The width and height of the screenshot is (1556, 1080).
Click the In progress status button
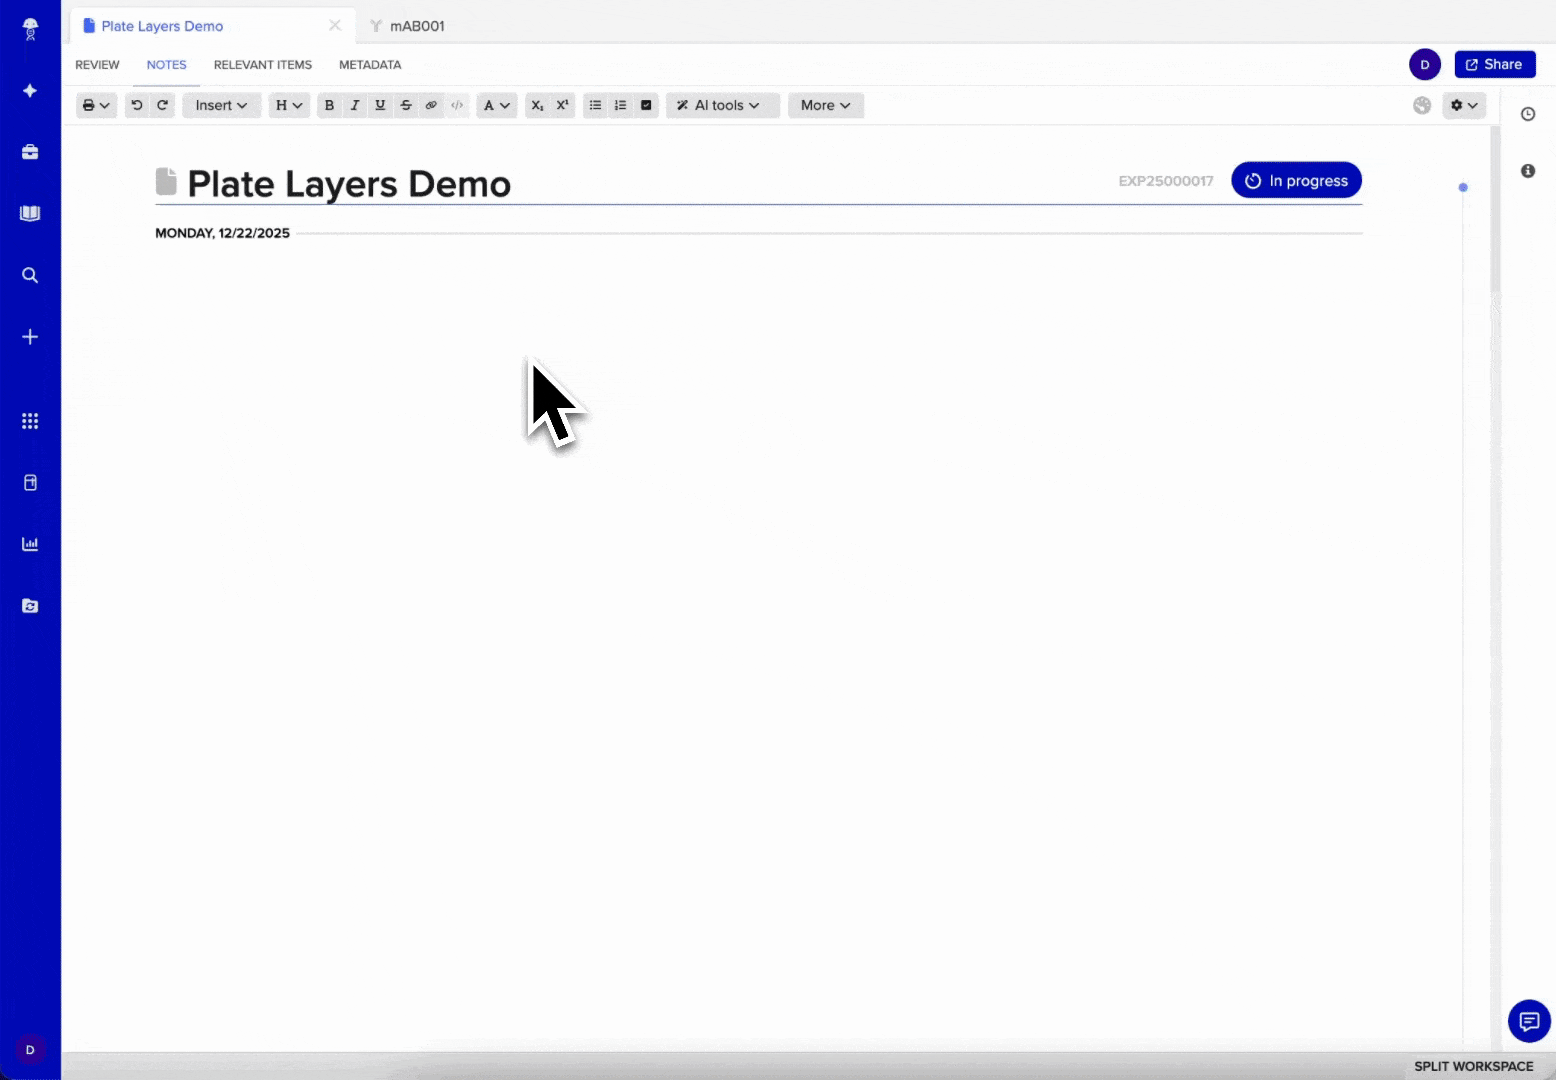point(1296,181)
